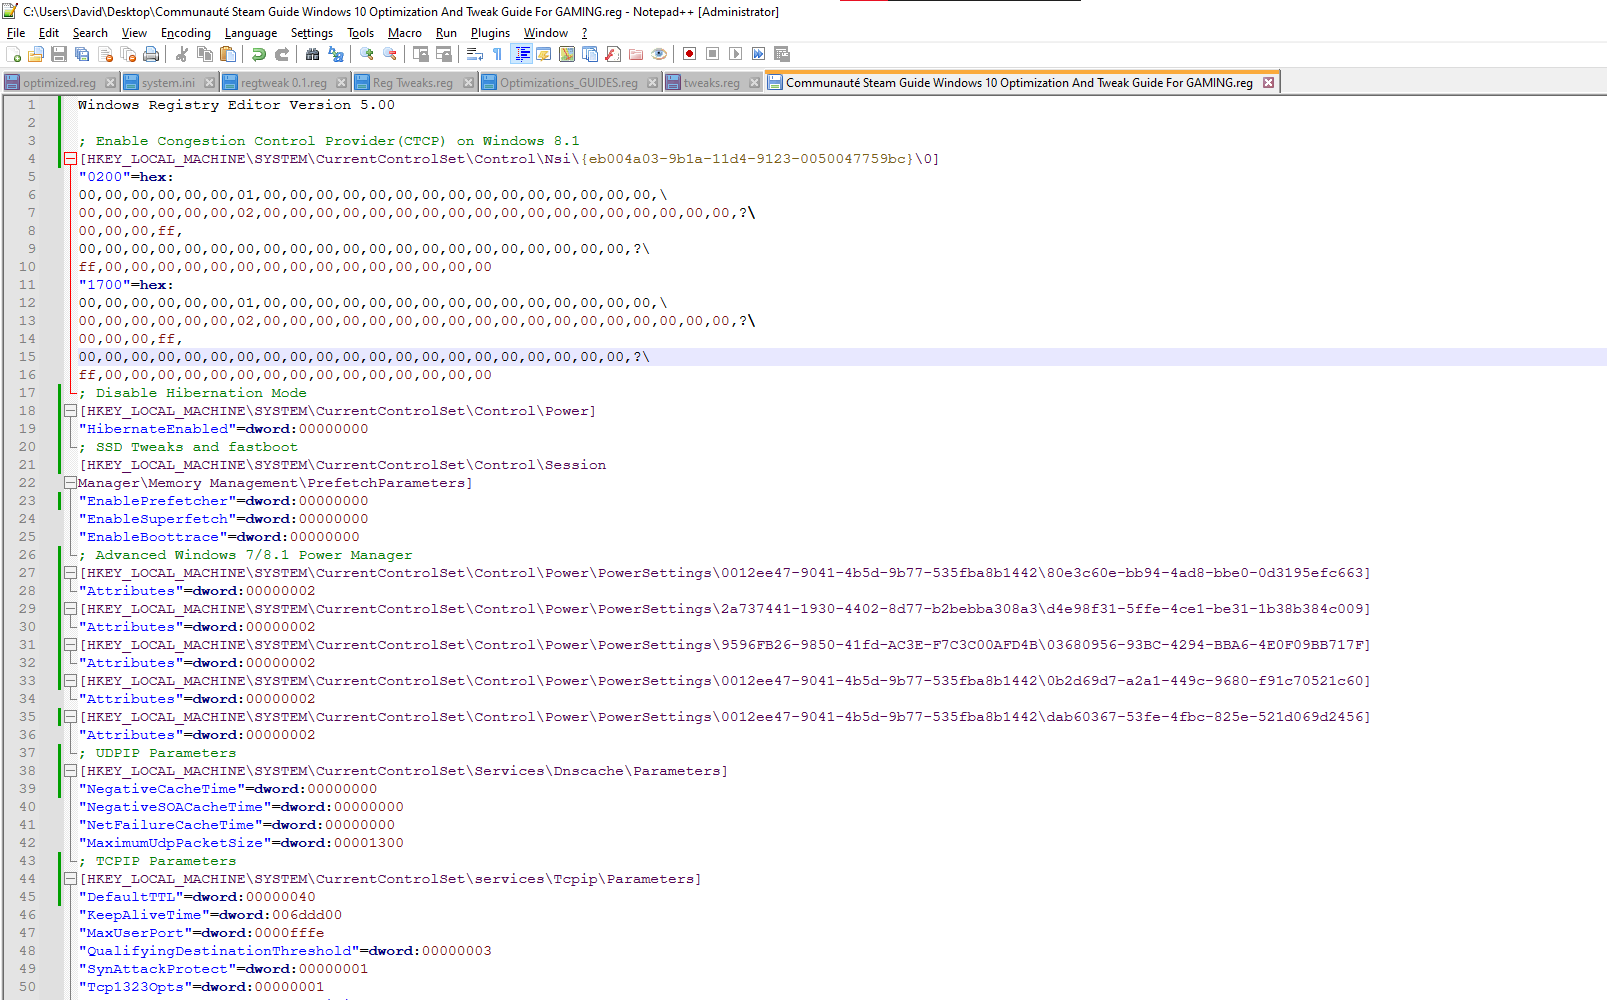Undo last change with green arrow
Viewport: 1607px width, 1000px height.
click(259, 54)
